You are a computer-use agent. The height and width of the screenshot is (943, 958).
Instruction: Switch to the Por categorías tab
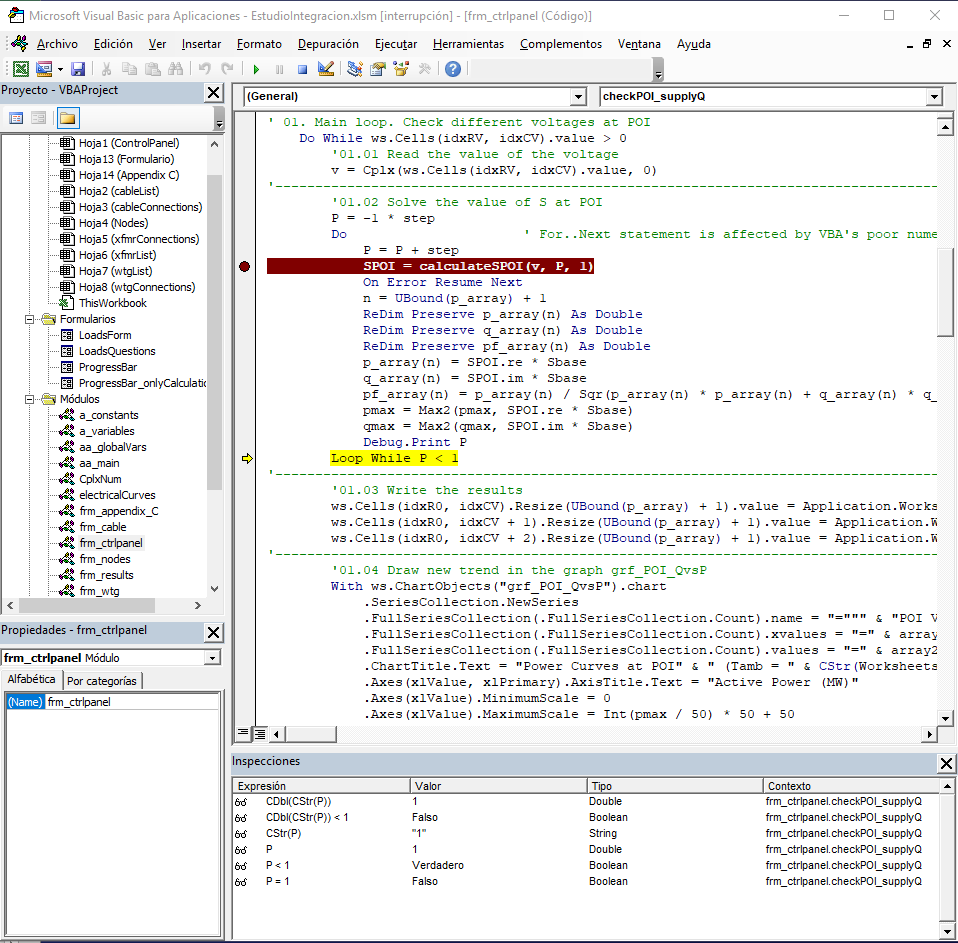[103, 681]
